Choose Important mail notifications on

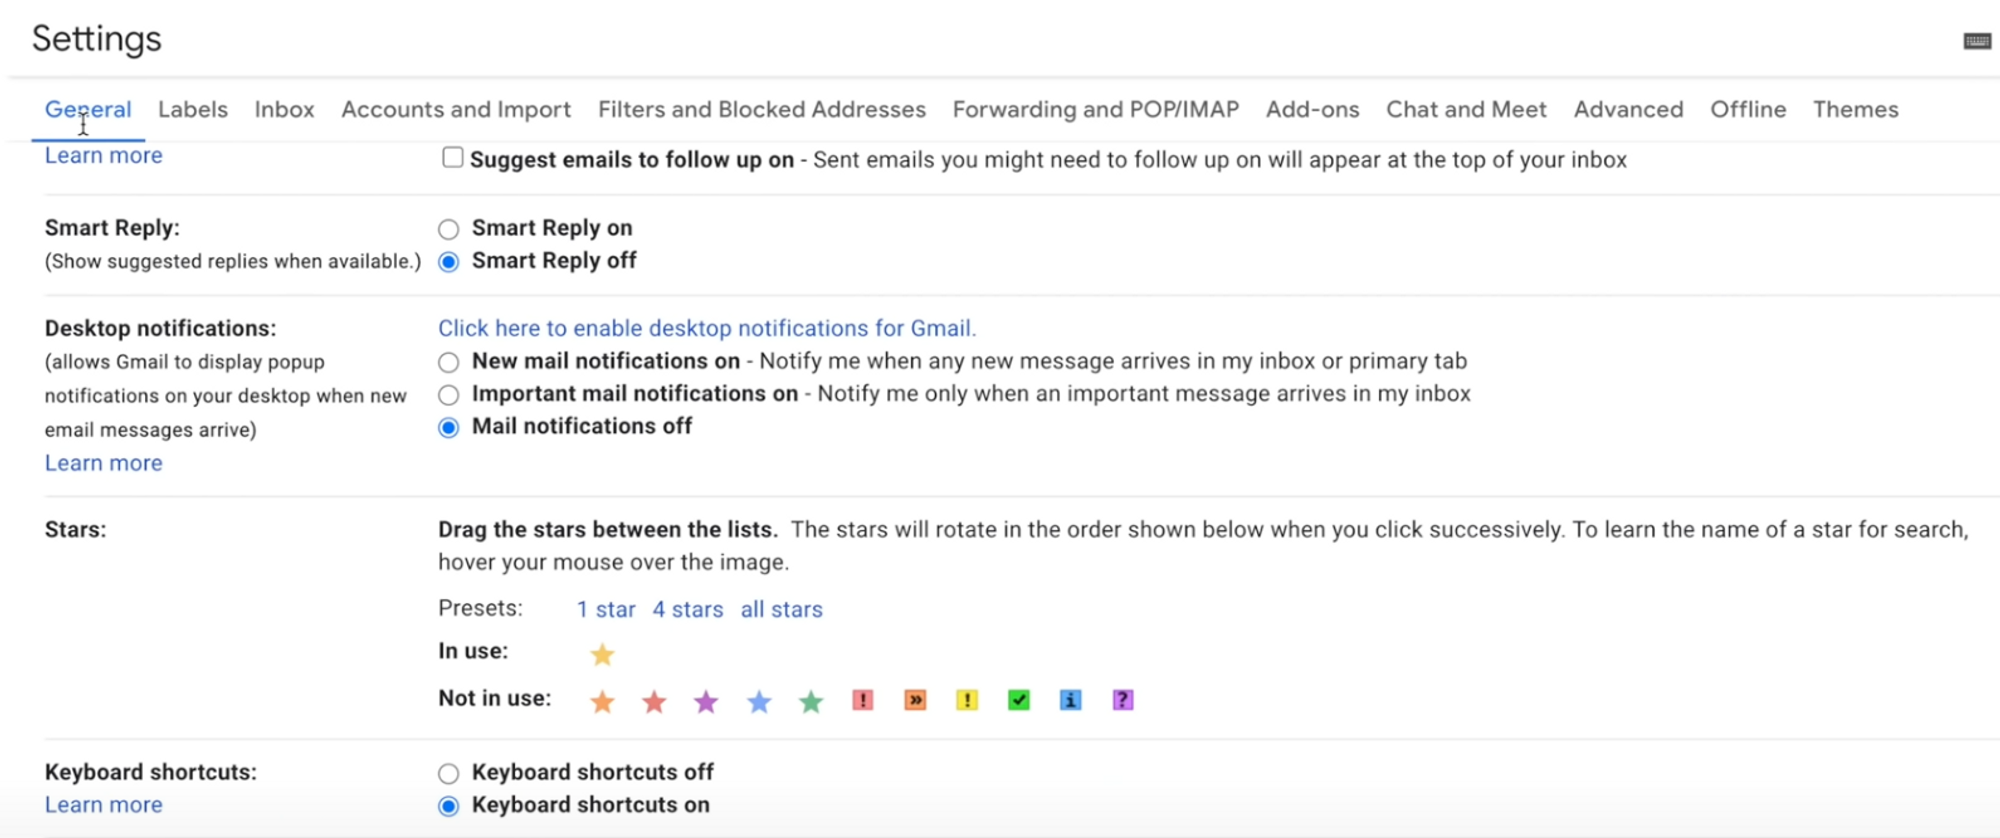(449, 395)
